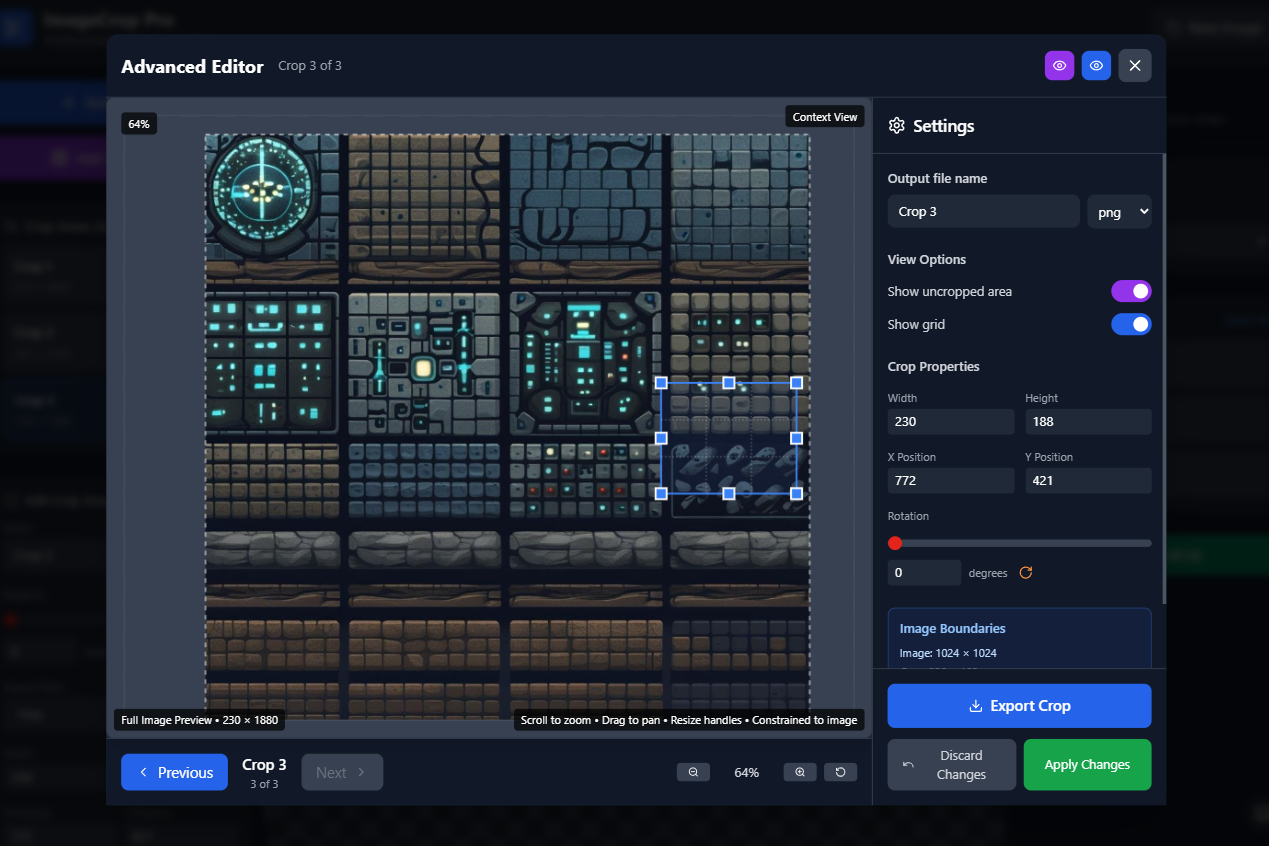The image size is (1269, 846).
Task: Click the right-middle crop resize handle
Action: coord(797,438)
